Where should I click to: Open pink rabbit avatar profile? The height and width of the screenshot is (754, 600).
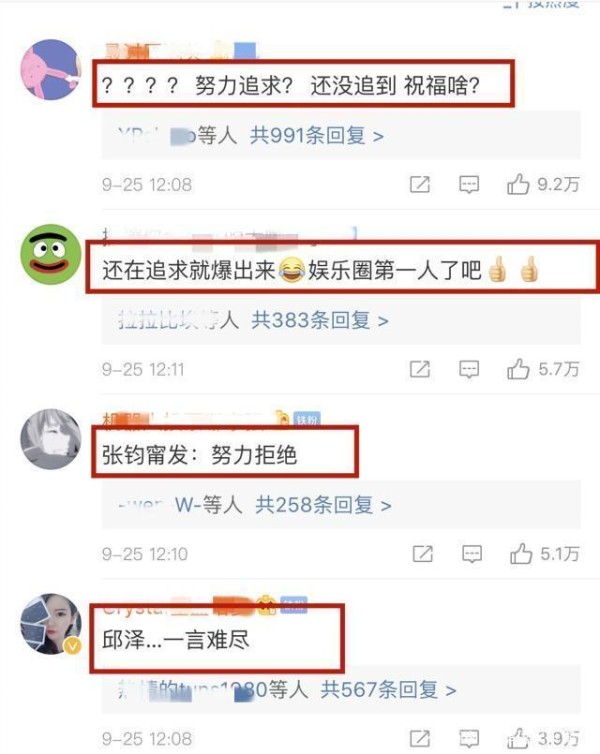(x=50, y=70)
